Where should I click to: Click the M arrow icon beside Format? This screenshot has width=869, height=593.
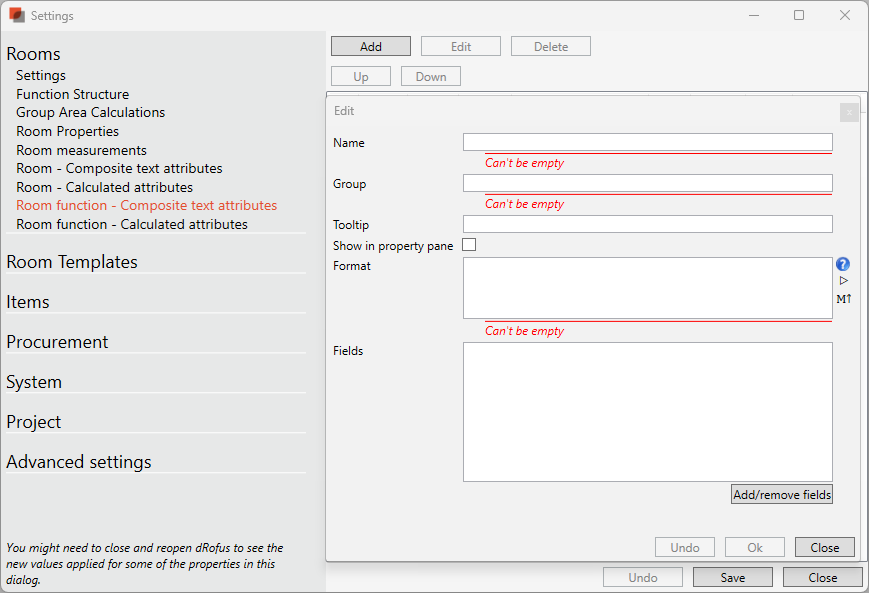tap(843, 298)
